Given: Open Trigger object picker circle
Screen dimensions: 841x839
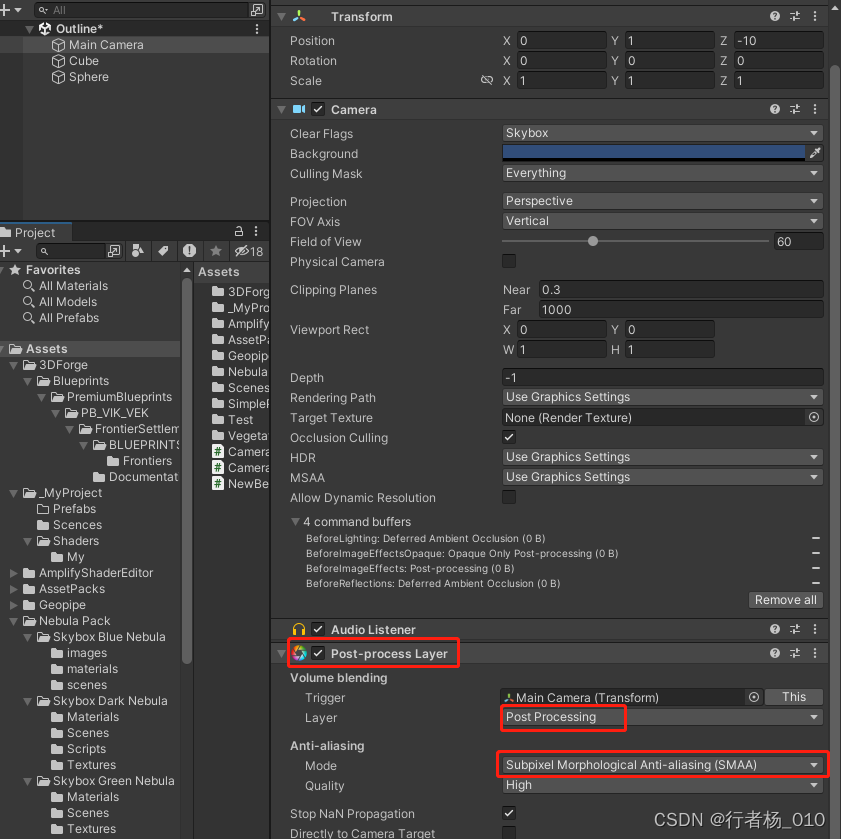Looking at the screenshot, I should 754,697.
